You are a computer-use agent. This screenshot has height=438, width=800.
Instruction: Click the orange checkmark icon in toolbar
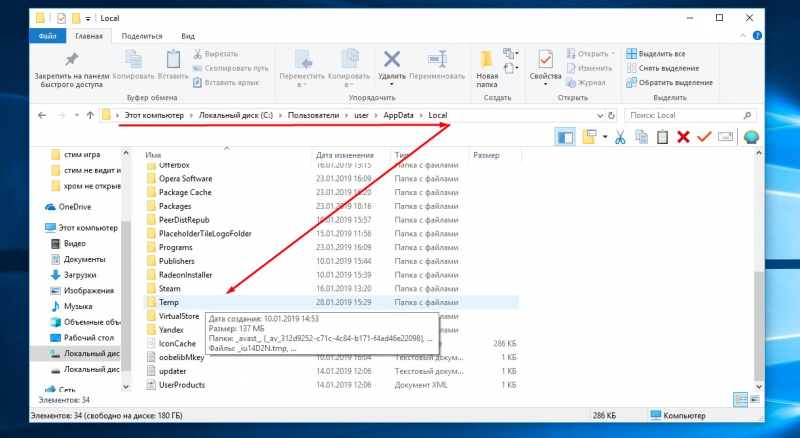pos(704,137)
